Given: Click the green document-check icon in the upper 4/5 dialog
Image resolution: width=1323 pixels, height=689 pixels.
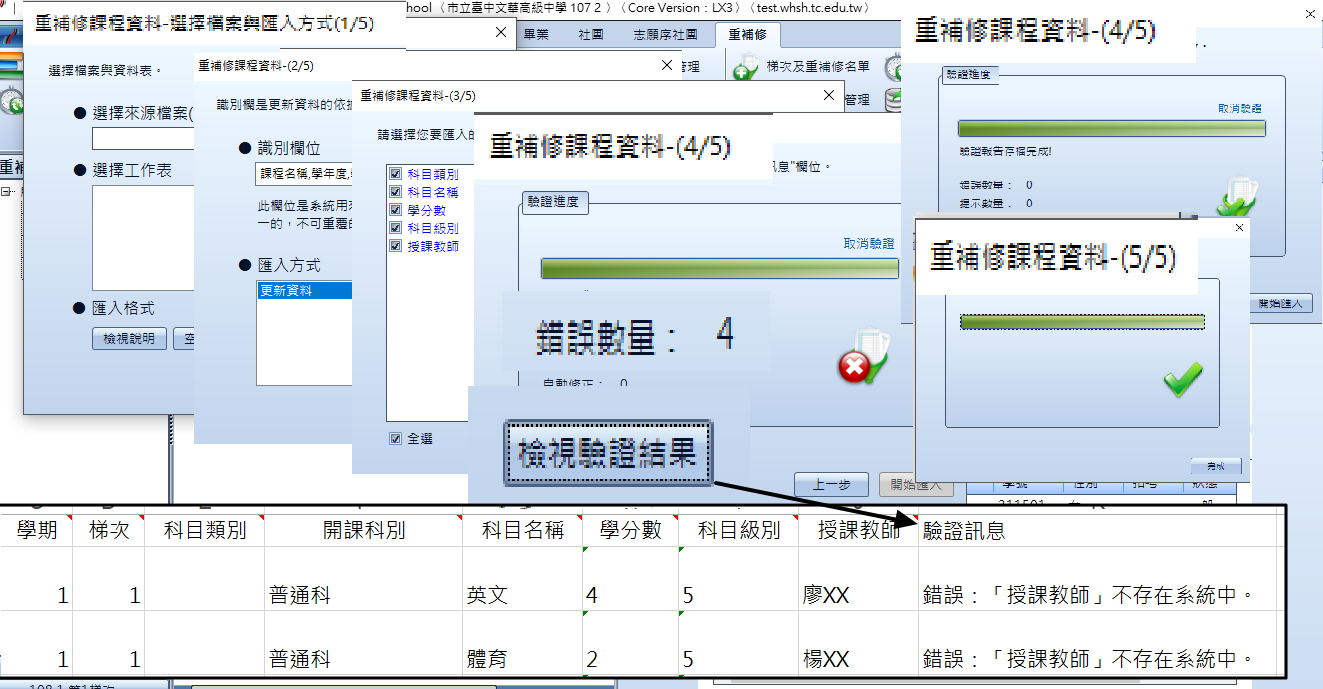Looking at the screenshot, I should [1233, 199].
